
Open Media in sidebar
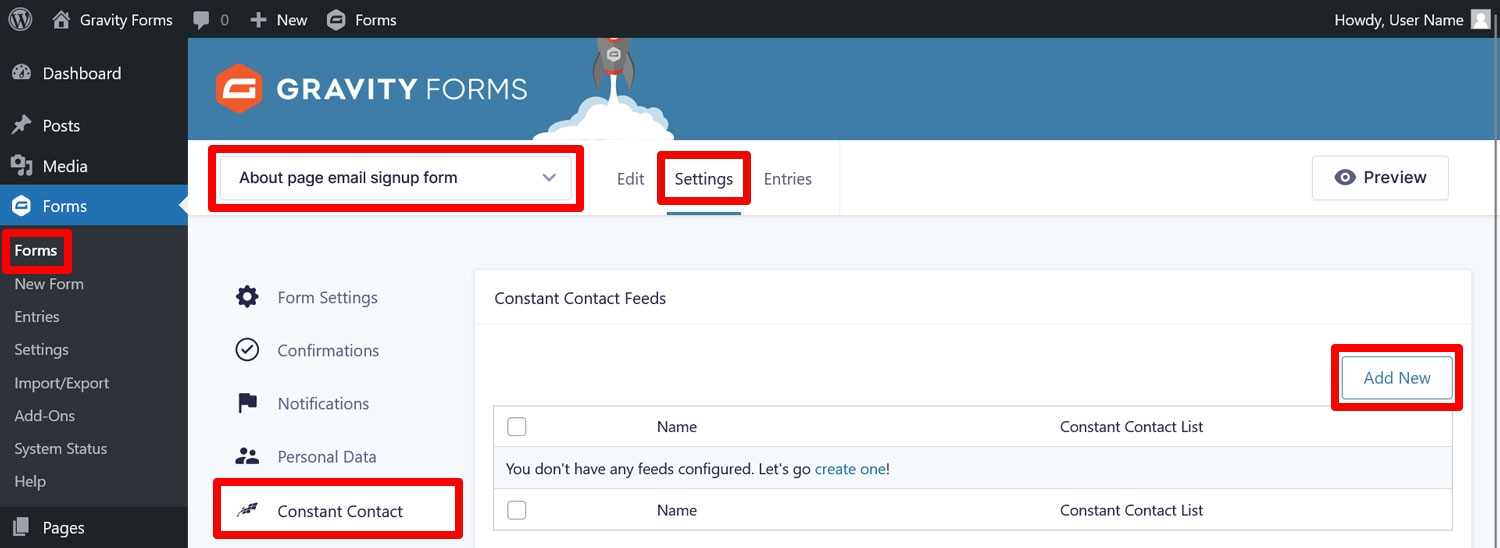(65, 166)
